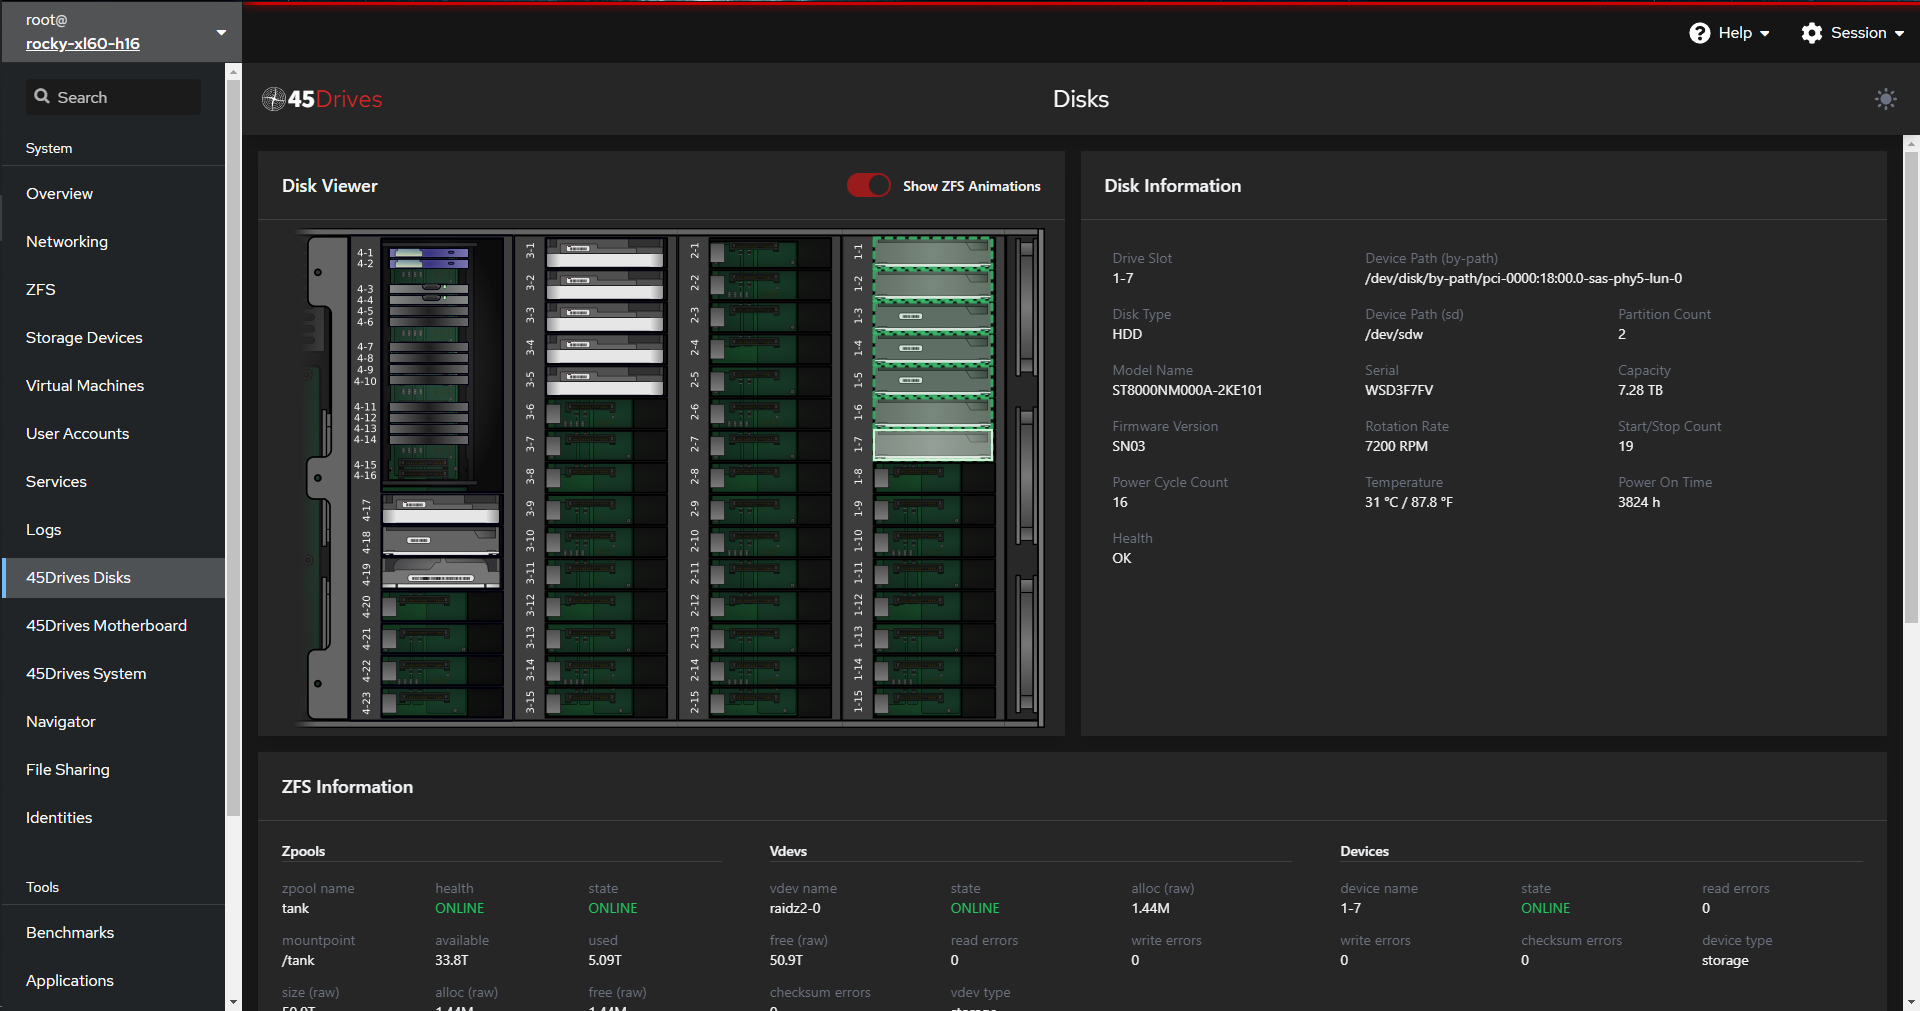Click the mountpoint value /tank

(x=298, y=961)
